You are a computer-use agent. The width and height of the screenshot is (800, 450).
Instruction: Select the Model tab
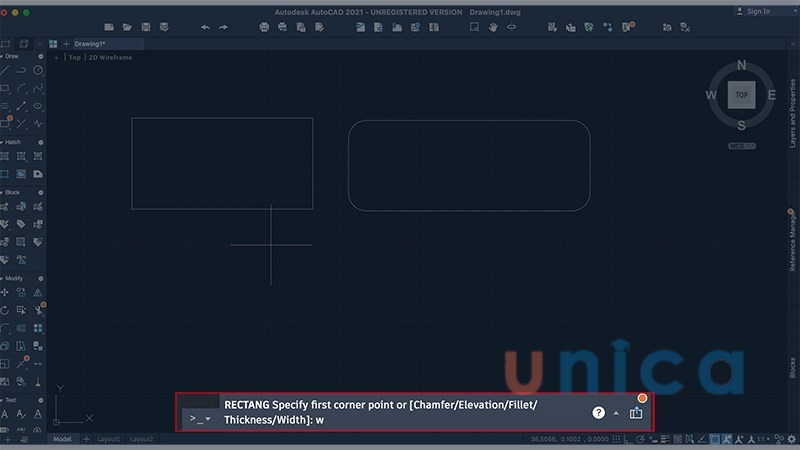[x=62, y=439]
